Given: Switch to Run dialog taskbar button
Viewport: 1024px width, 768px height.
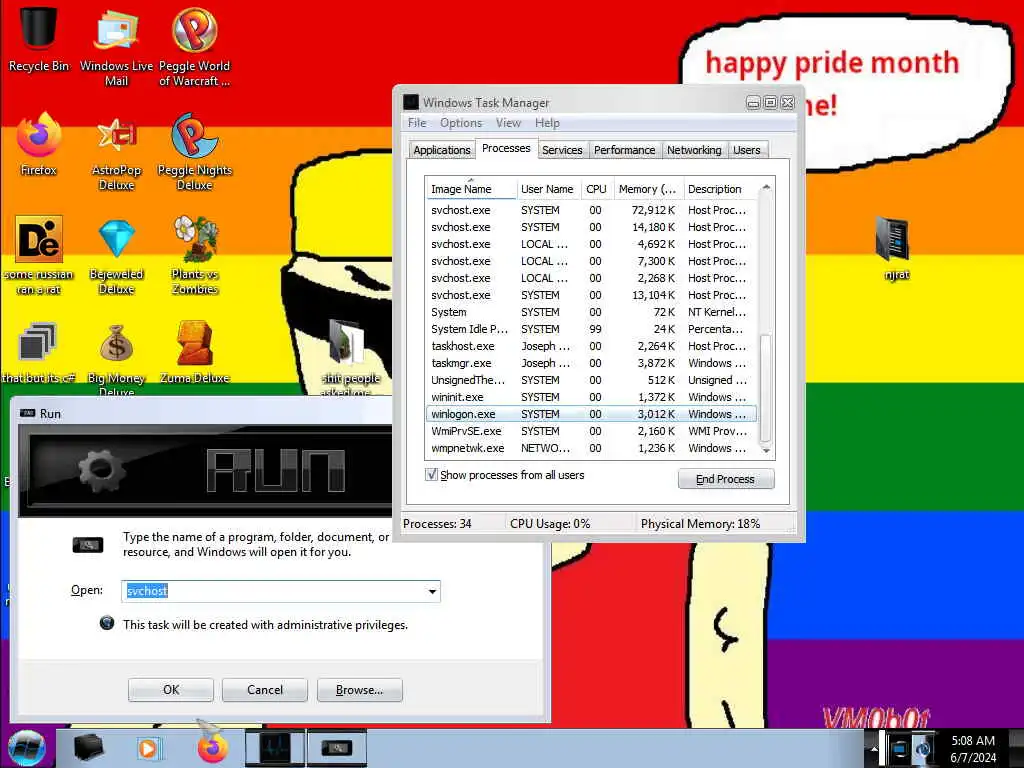Looking at the screenshot, I should click(x=336, y=748).
